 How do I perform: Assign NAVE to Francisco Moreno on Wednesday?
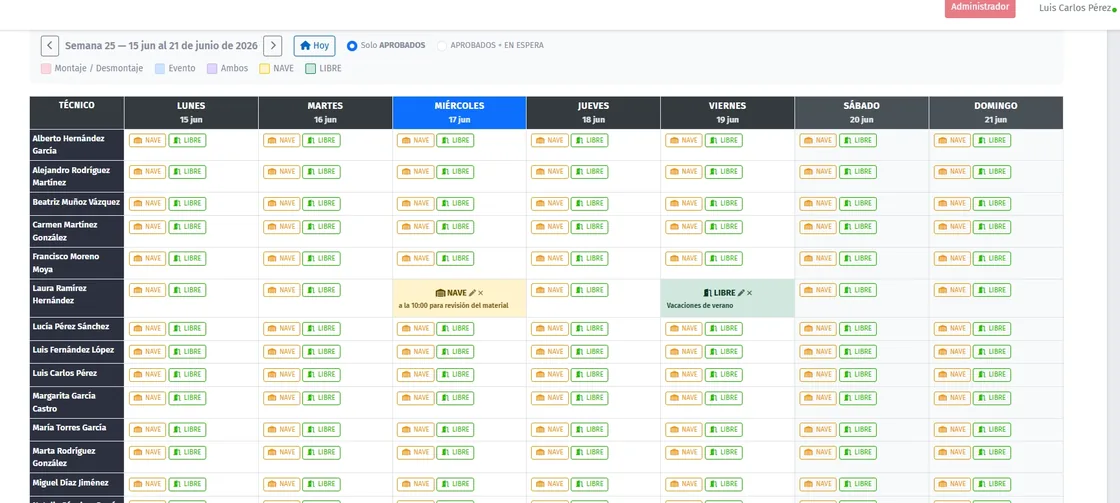tap(416, 258)
